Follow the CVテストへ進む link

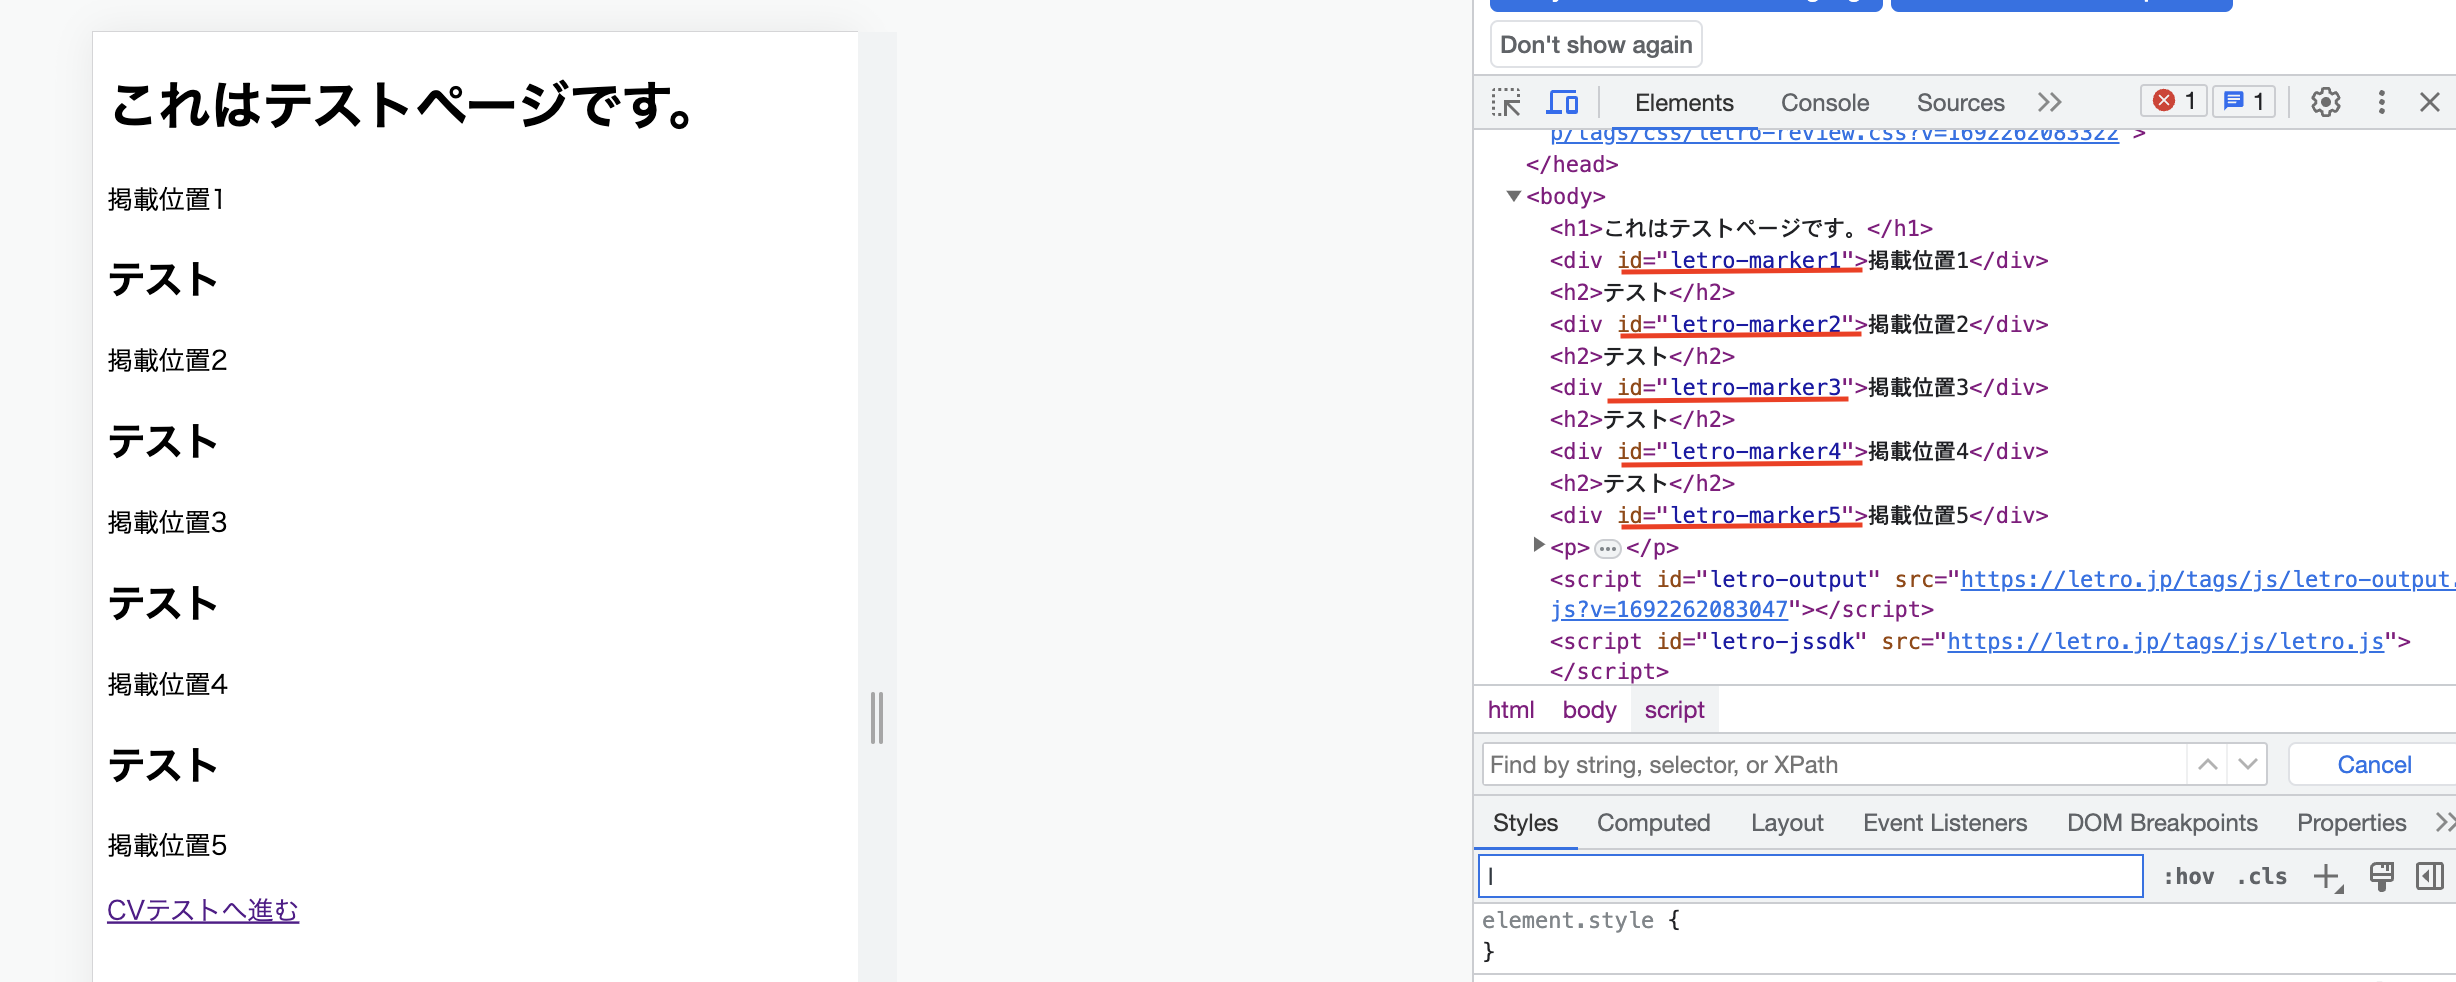(x=203, y=910)
